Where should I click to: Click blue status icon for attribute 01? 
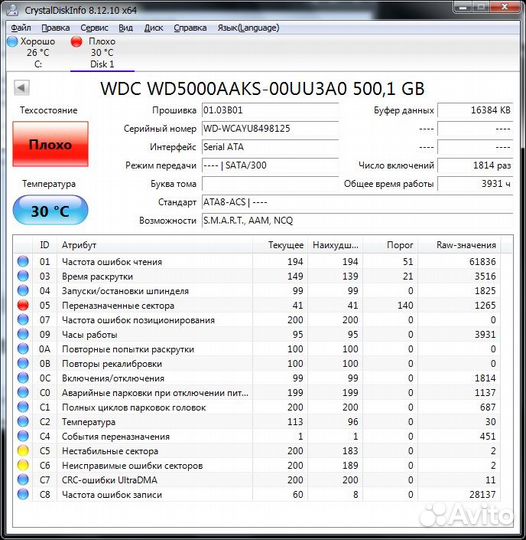click(23, 261)
